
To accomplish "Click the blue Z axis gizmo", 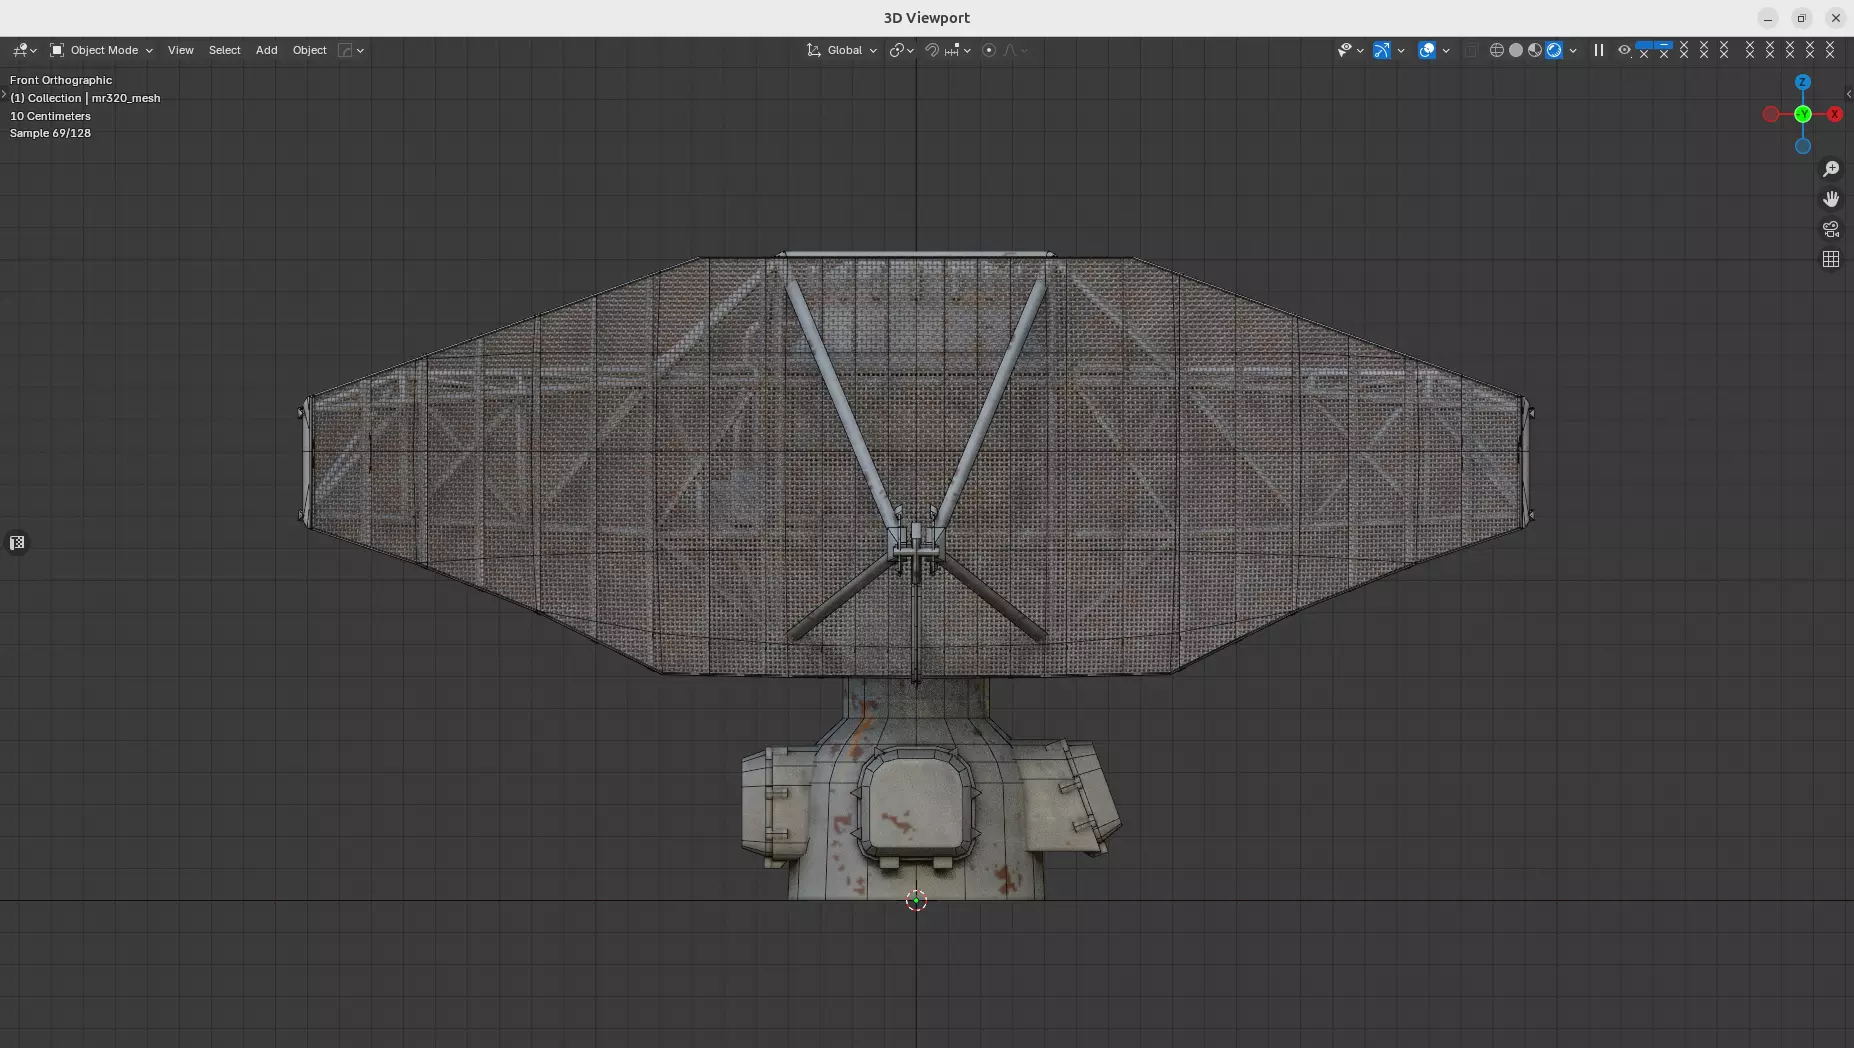I will tap(1803, 82).
